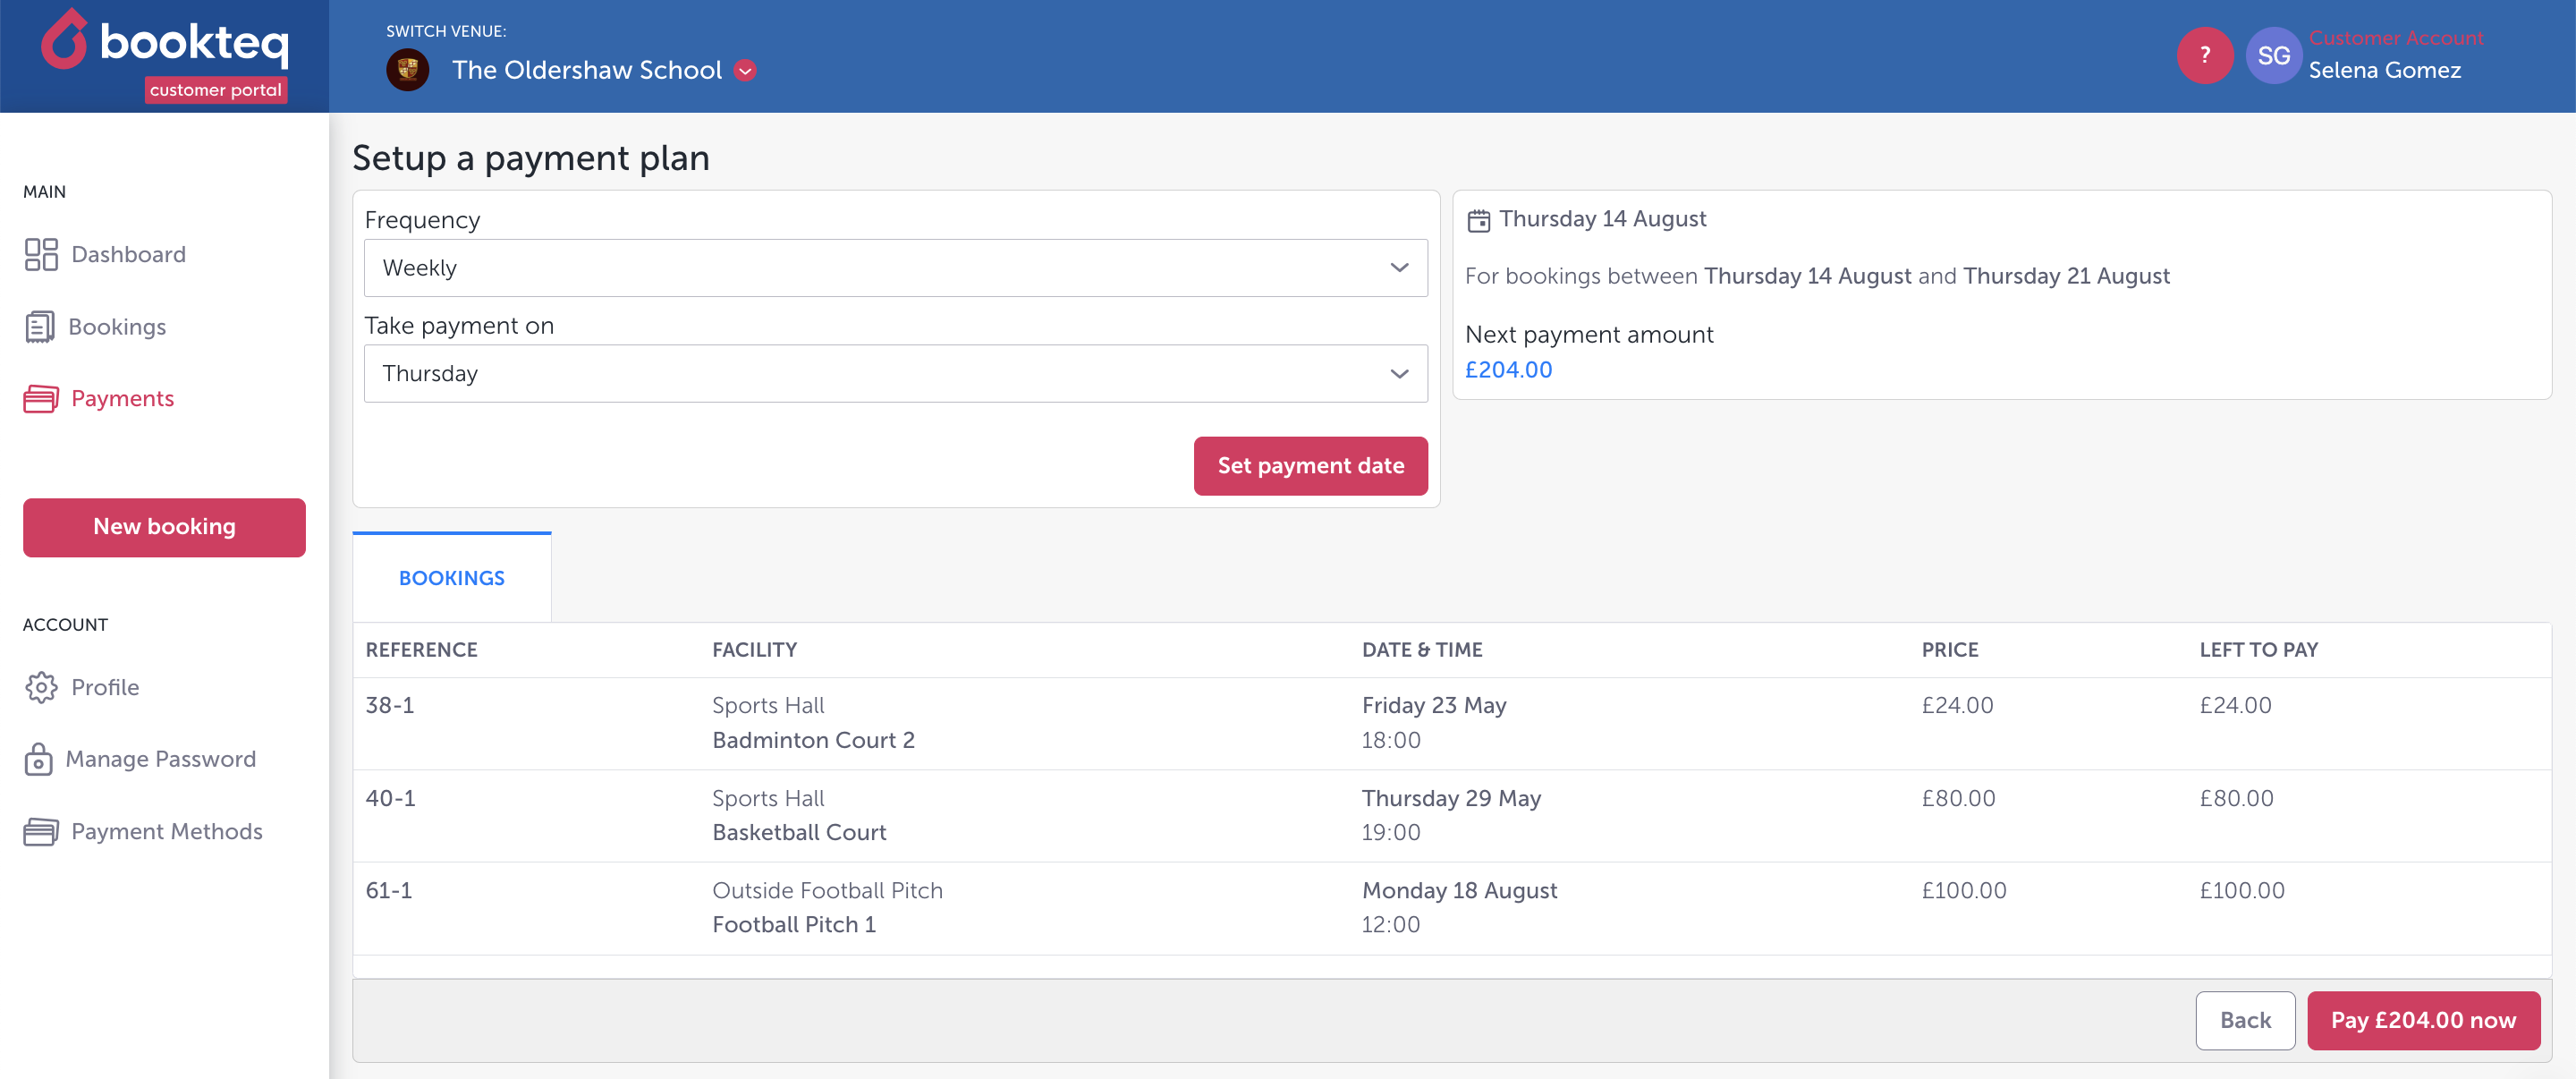2576x1079 pixels.
Task: Click the Oldershaw School venue crest
Action: (408, 70)
